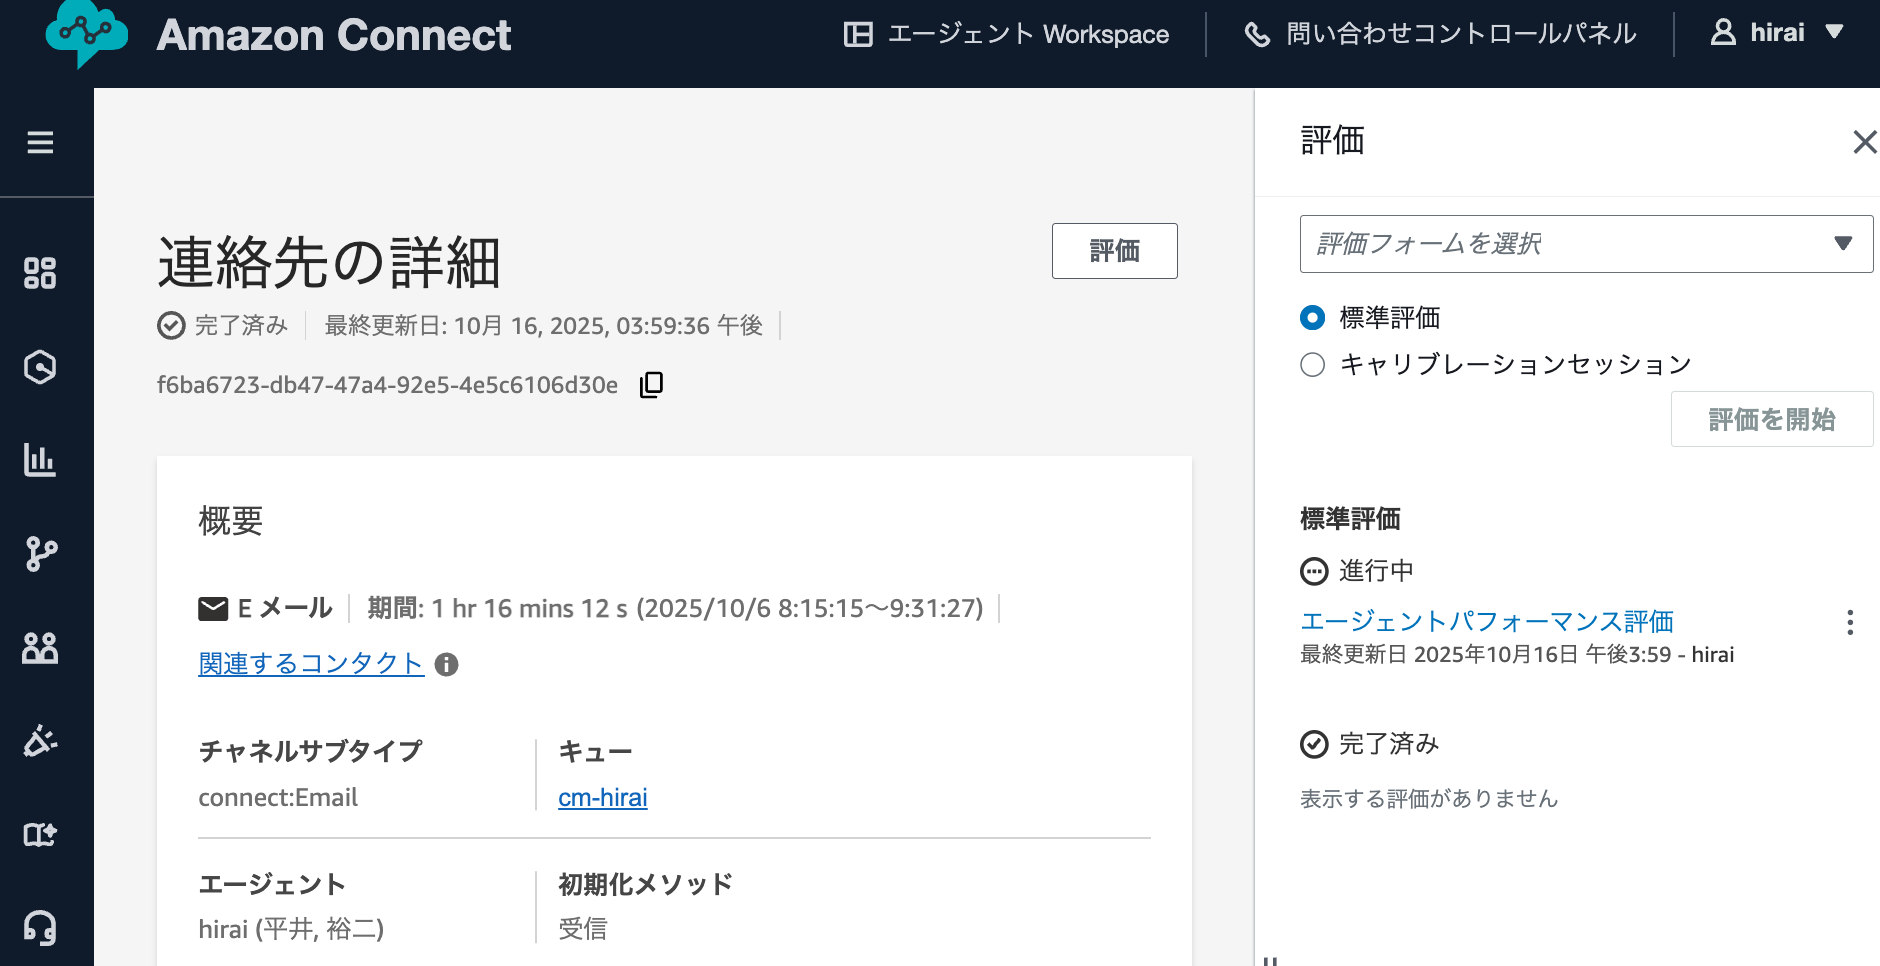Open the analytics bar-chart icon
Viewport: 1880px width, 966px height.
(x=40, y=461)
